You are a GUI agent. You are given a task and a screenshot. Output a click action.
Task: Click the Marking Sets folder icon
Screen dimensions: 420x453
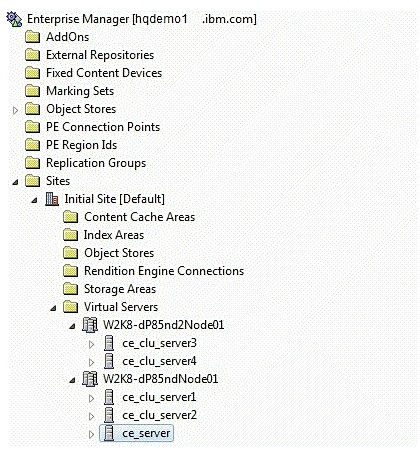[x=33, y=91]
